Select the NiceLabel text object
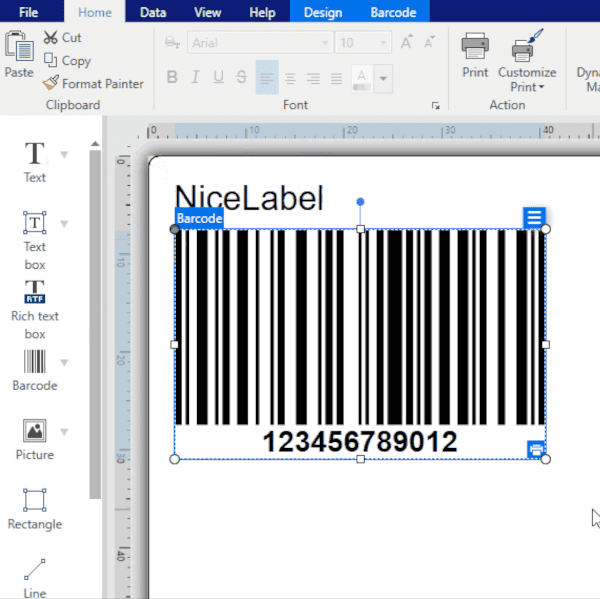The image size is (600, 599). pos(249,197)
